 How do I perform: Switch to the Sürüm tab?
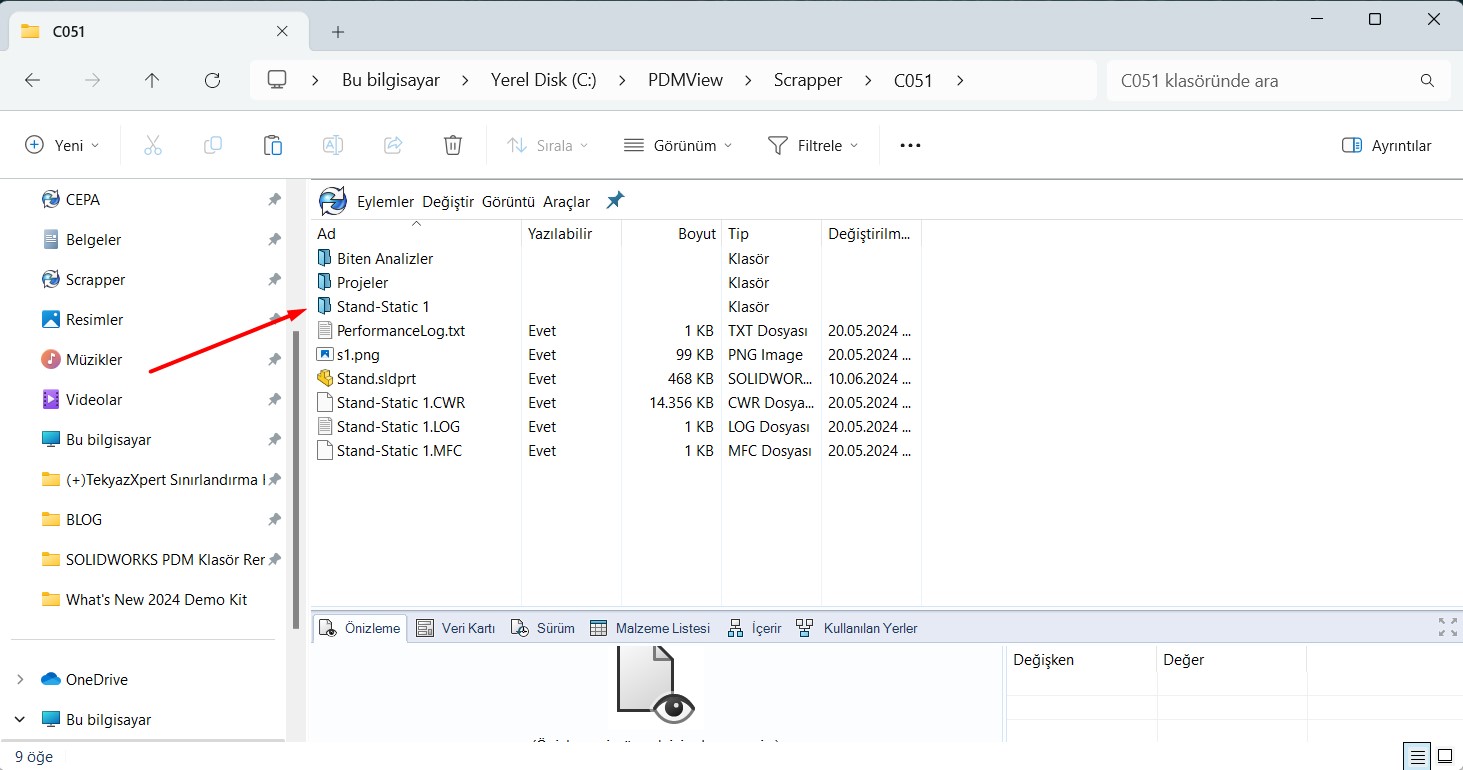543,628
